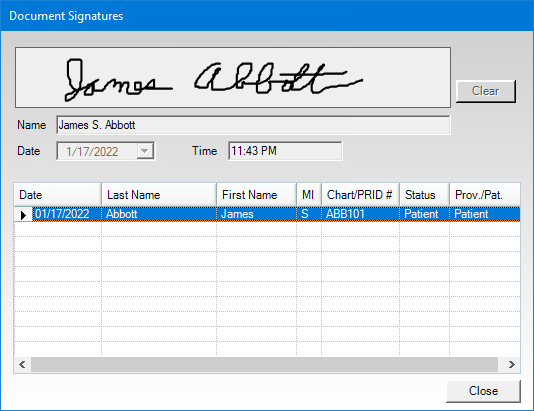Click the Chart/PRID # column header
The height and width of the screenshot is (411, 534).
coord(360,195)
